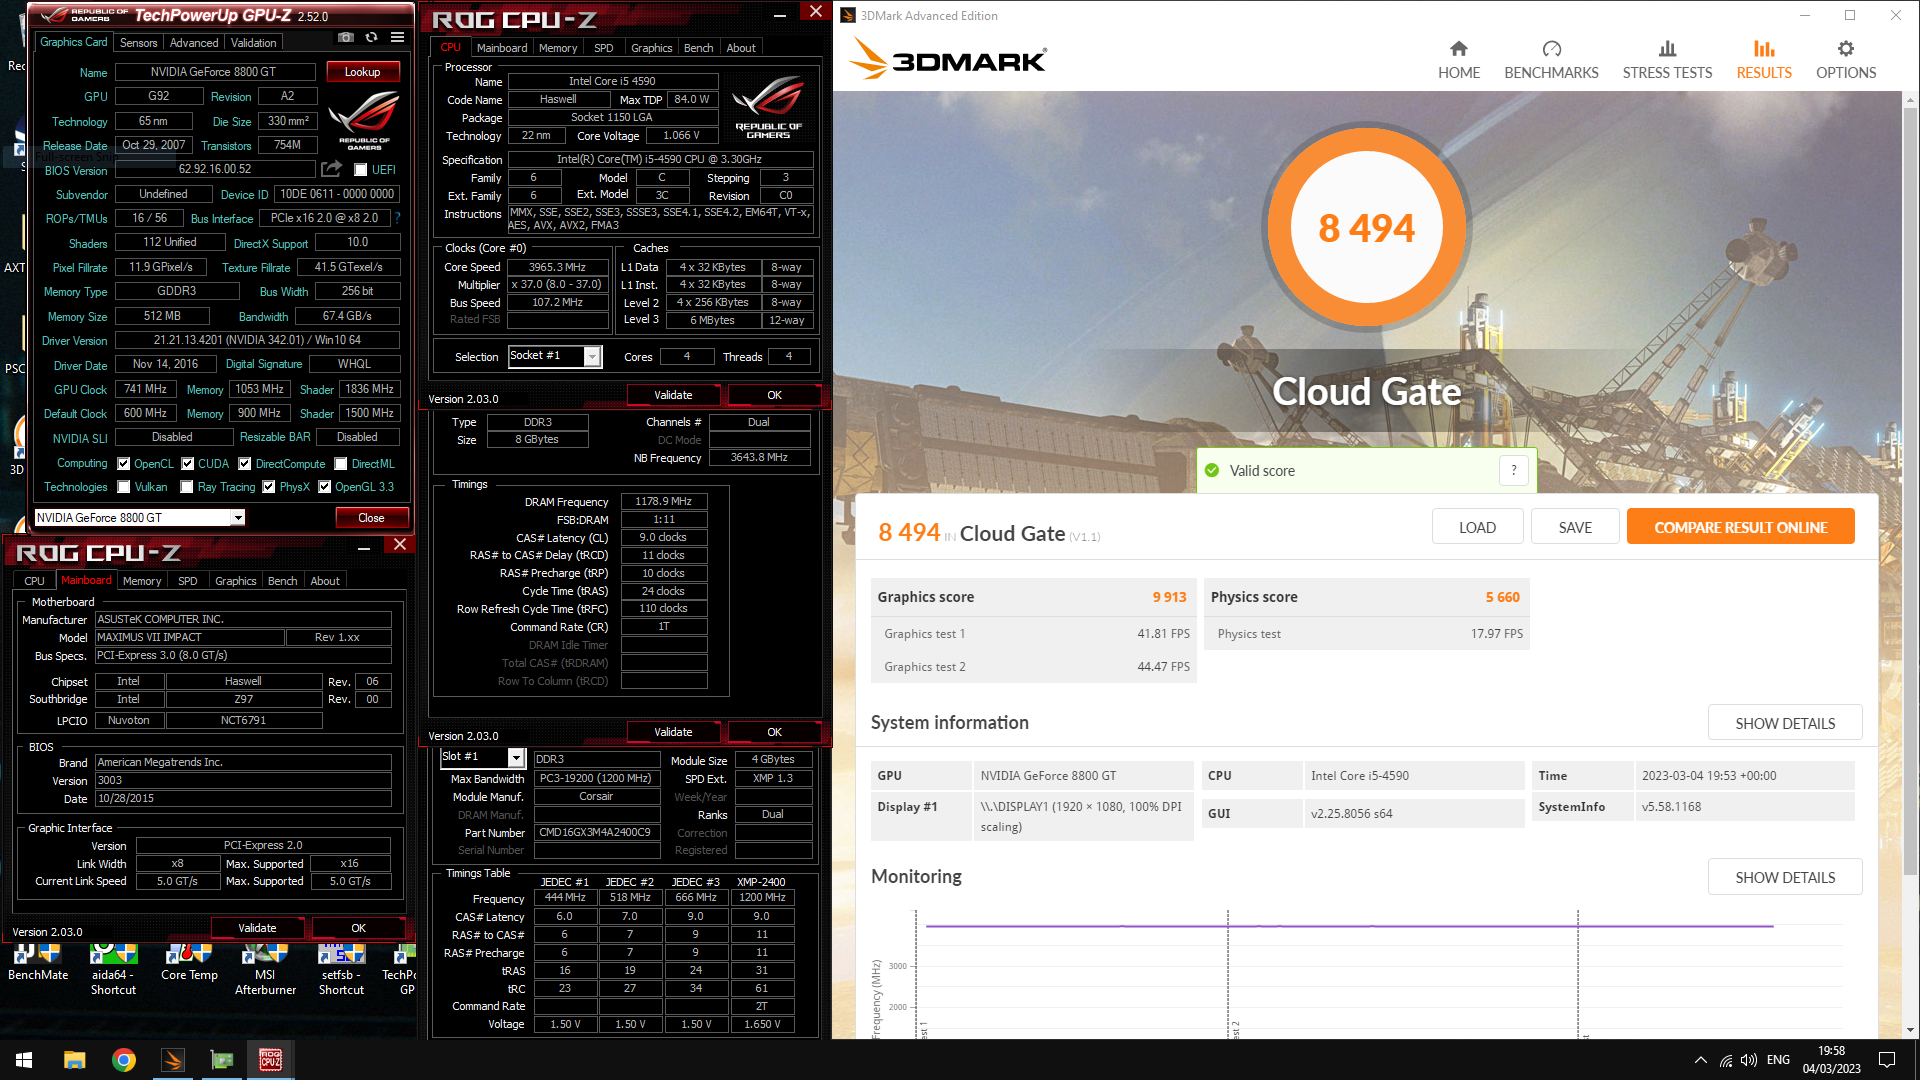Switch to ROG CPU-Z via taskbar icon

[x=271, y=1060]
